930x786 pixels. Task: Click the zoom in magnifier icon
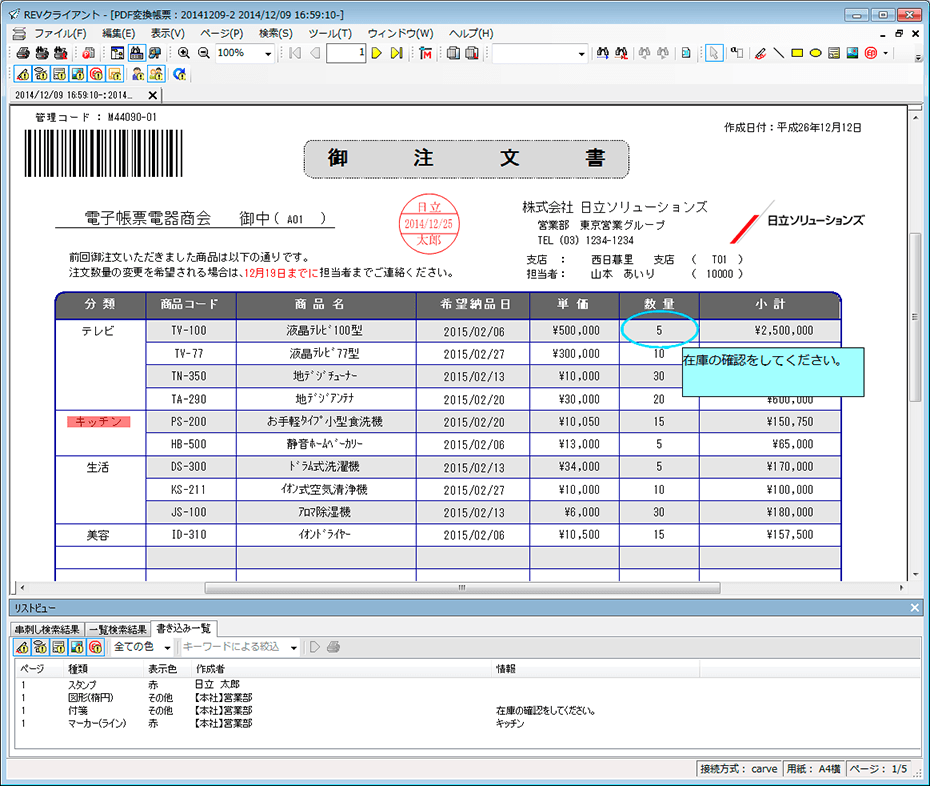184,53
